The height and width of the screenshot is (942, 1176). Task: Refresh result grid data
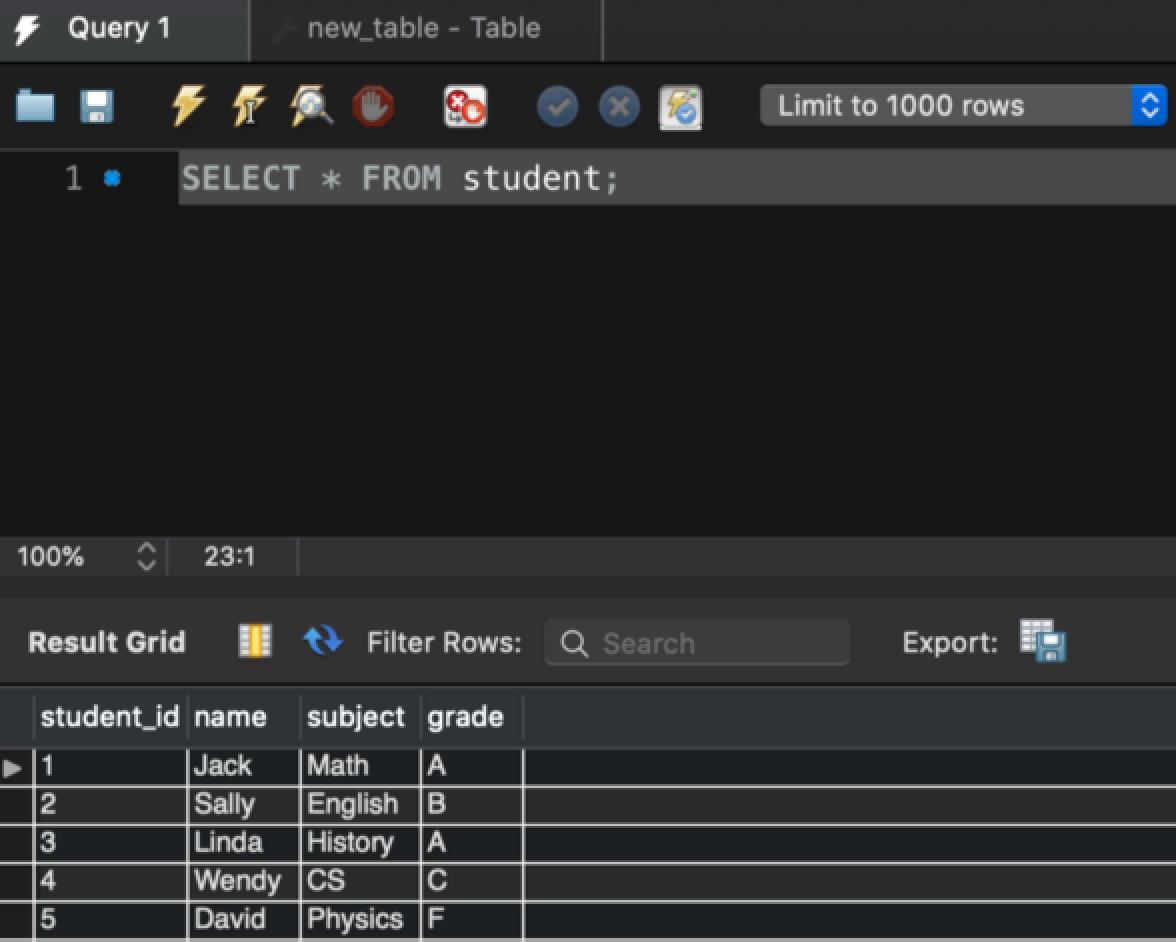322,641
